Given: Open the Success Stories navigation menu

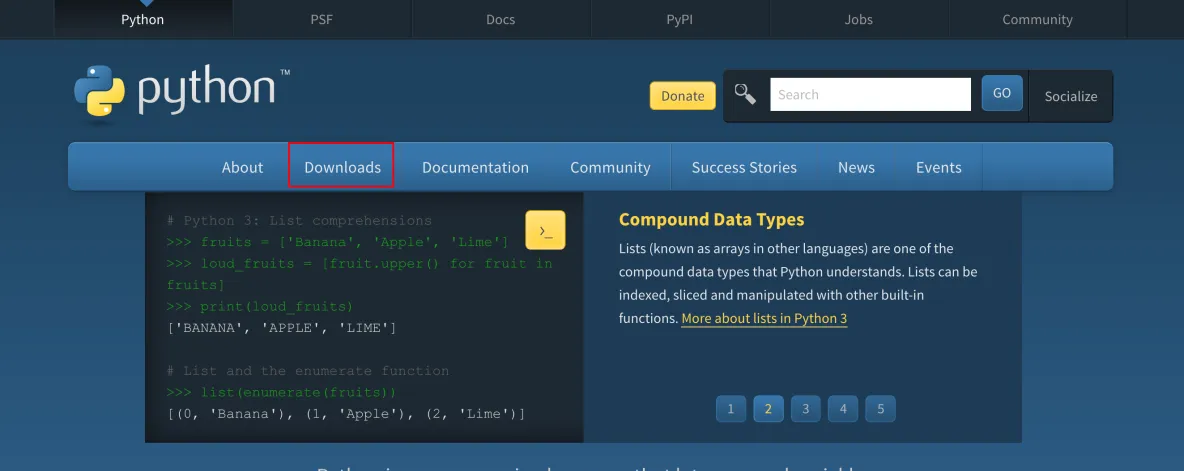Looking at the screenshot, I should click(745, 167).
